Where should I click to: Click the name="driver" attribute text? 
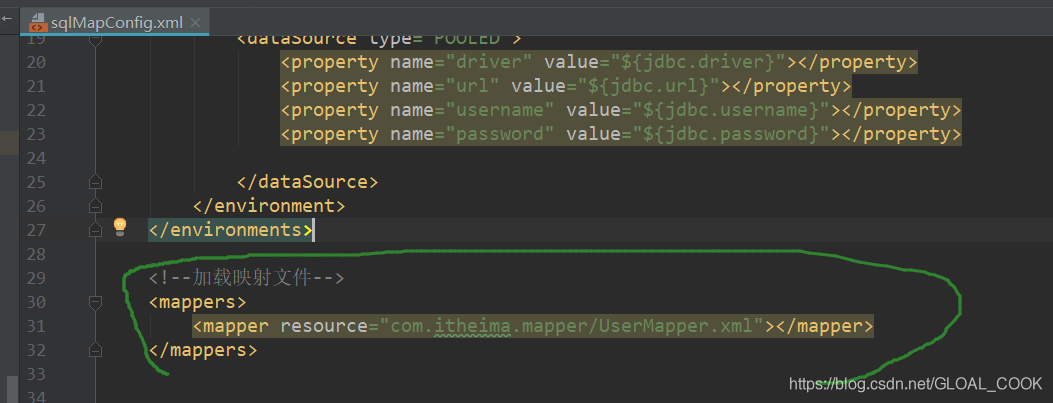coord(461,62)
